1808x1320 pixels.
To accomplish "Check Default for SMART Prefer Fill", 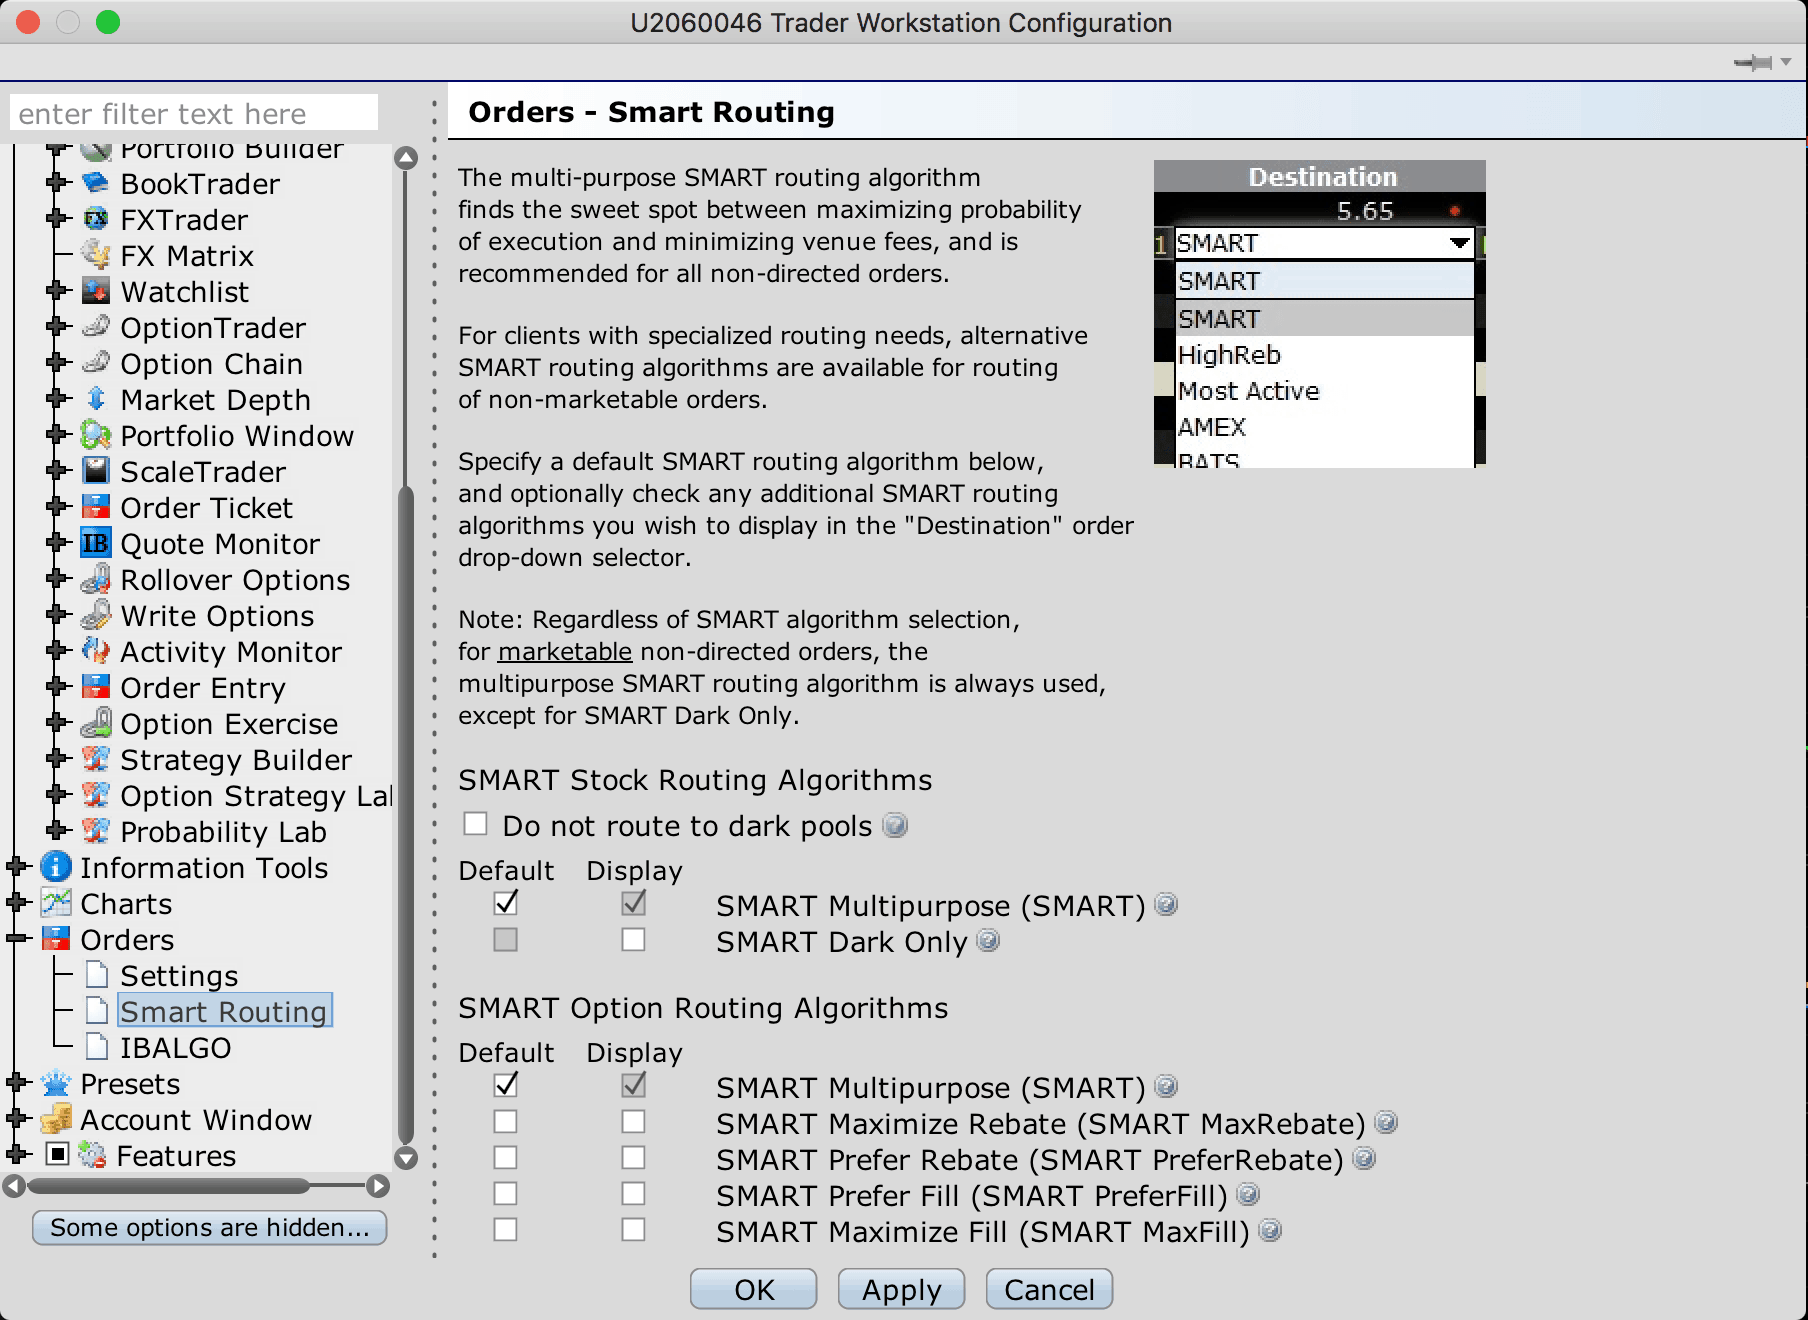I will click(505, 1194).
